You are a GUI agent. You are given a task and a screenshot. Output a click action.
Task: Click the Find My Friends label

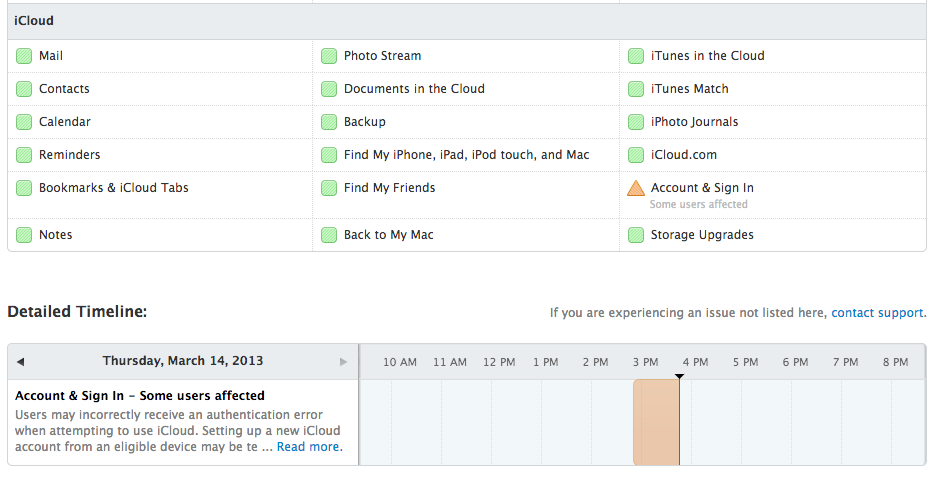point(389,188)
